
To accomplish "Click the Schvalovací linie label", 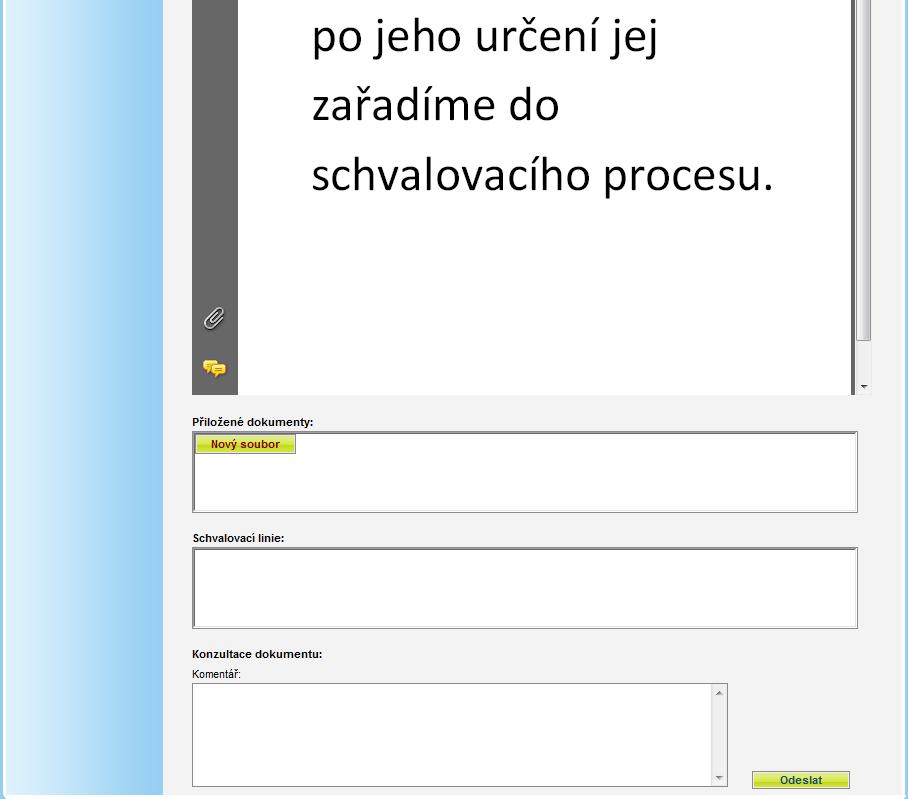I will click(x=239, y=538).
